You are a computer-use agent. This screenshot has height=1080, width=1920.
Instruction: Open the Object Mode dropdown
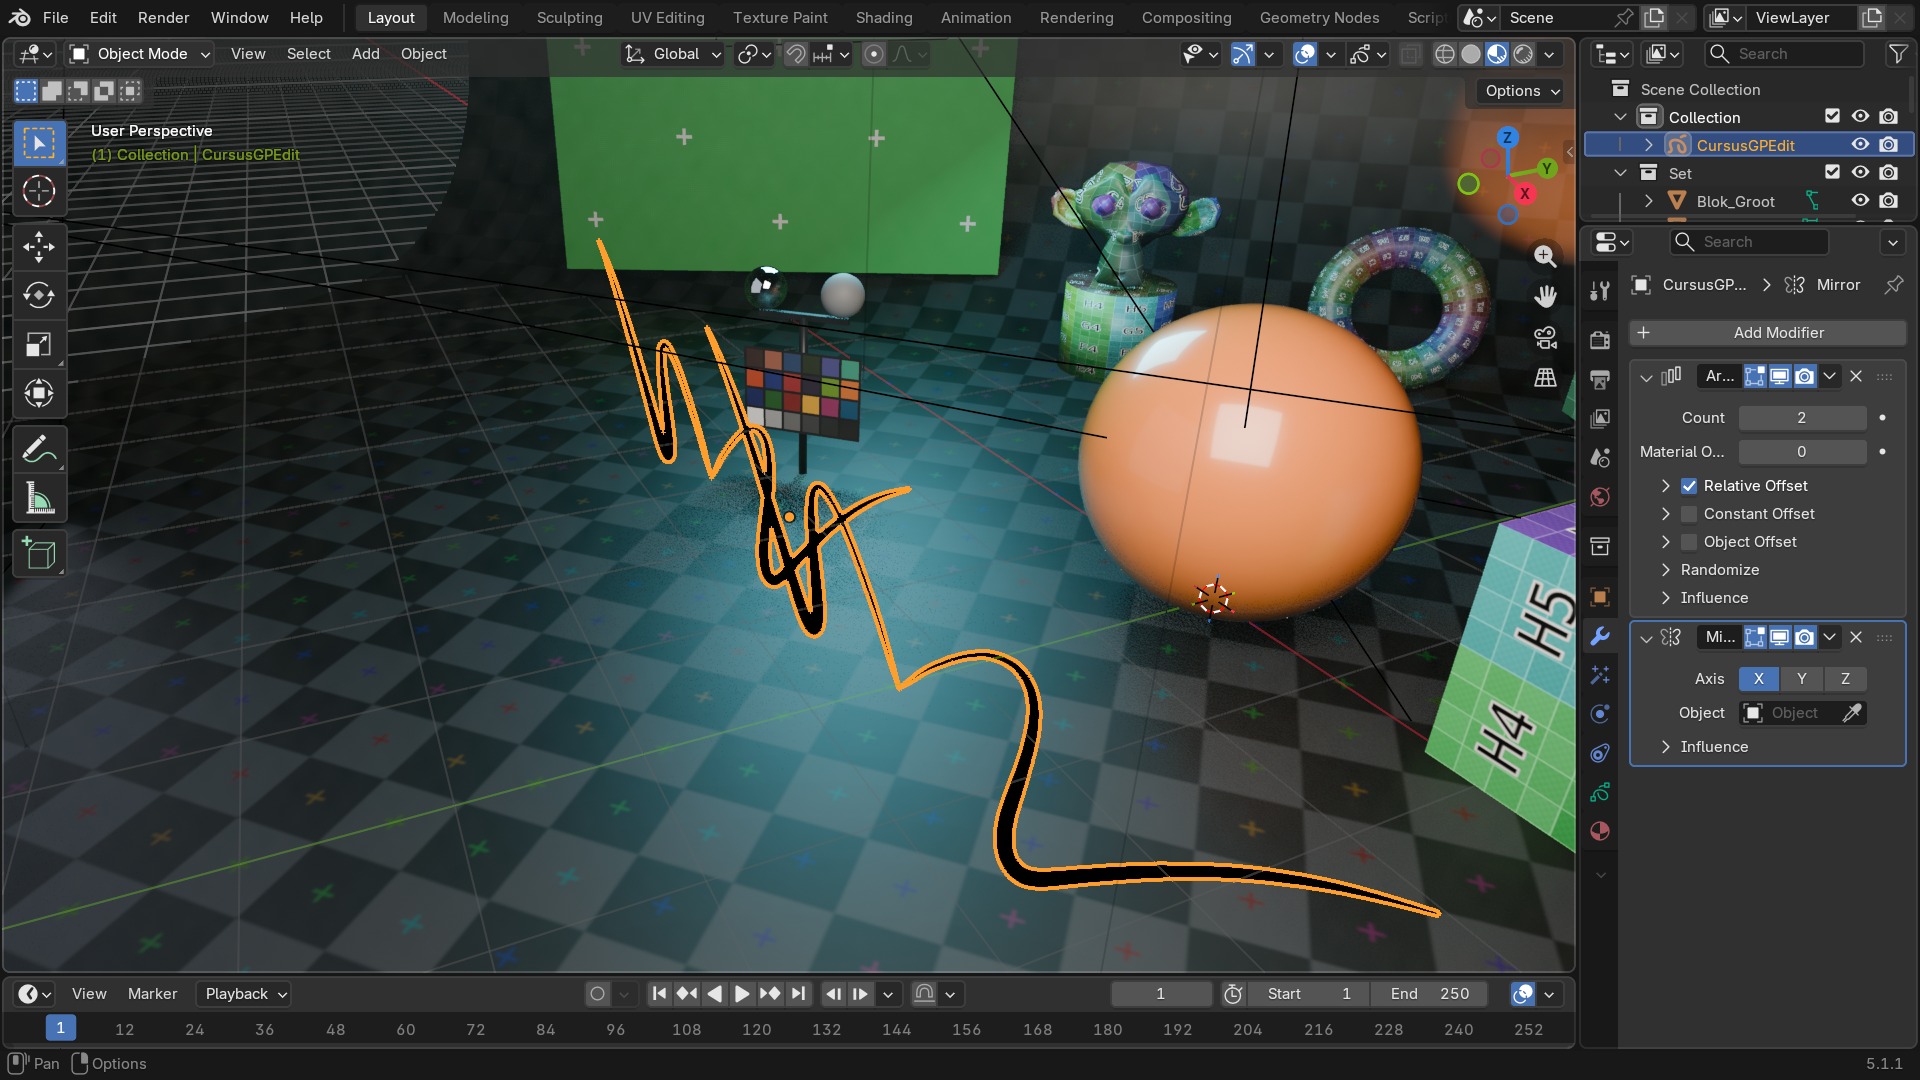pos(139,54)
